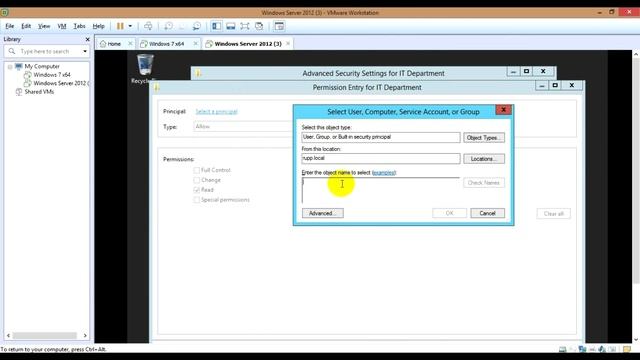Viewport: 640px width, 360px height.
Task: Open the Type Allow dropdown
Action: [243, 127]
